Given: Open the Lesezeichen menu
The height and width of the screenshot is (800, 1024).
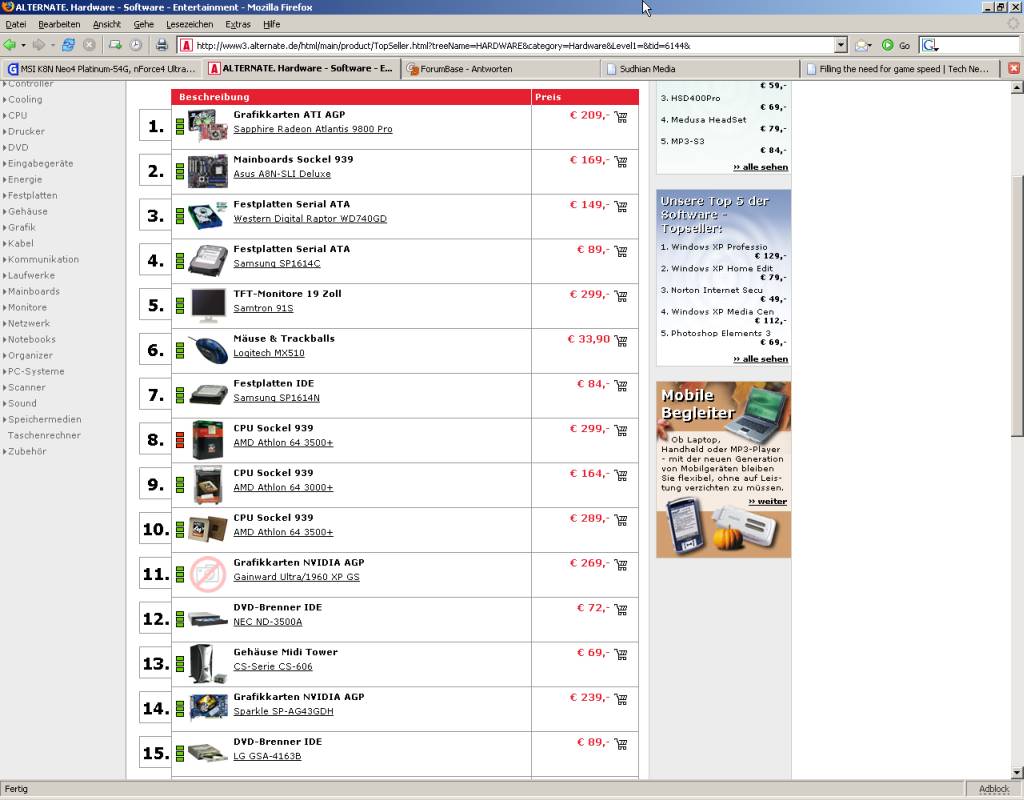Looking at the screenshot, I should point(189,24).
